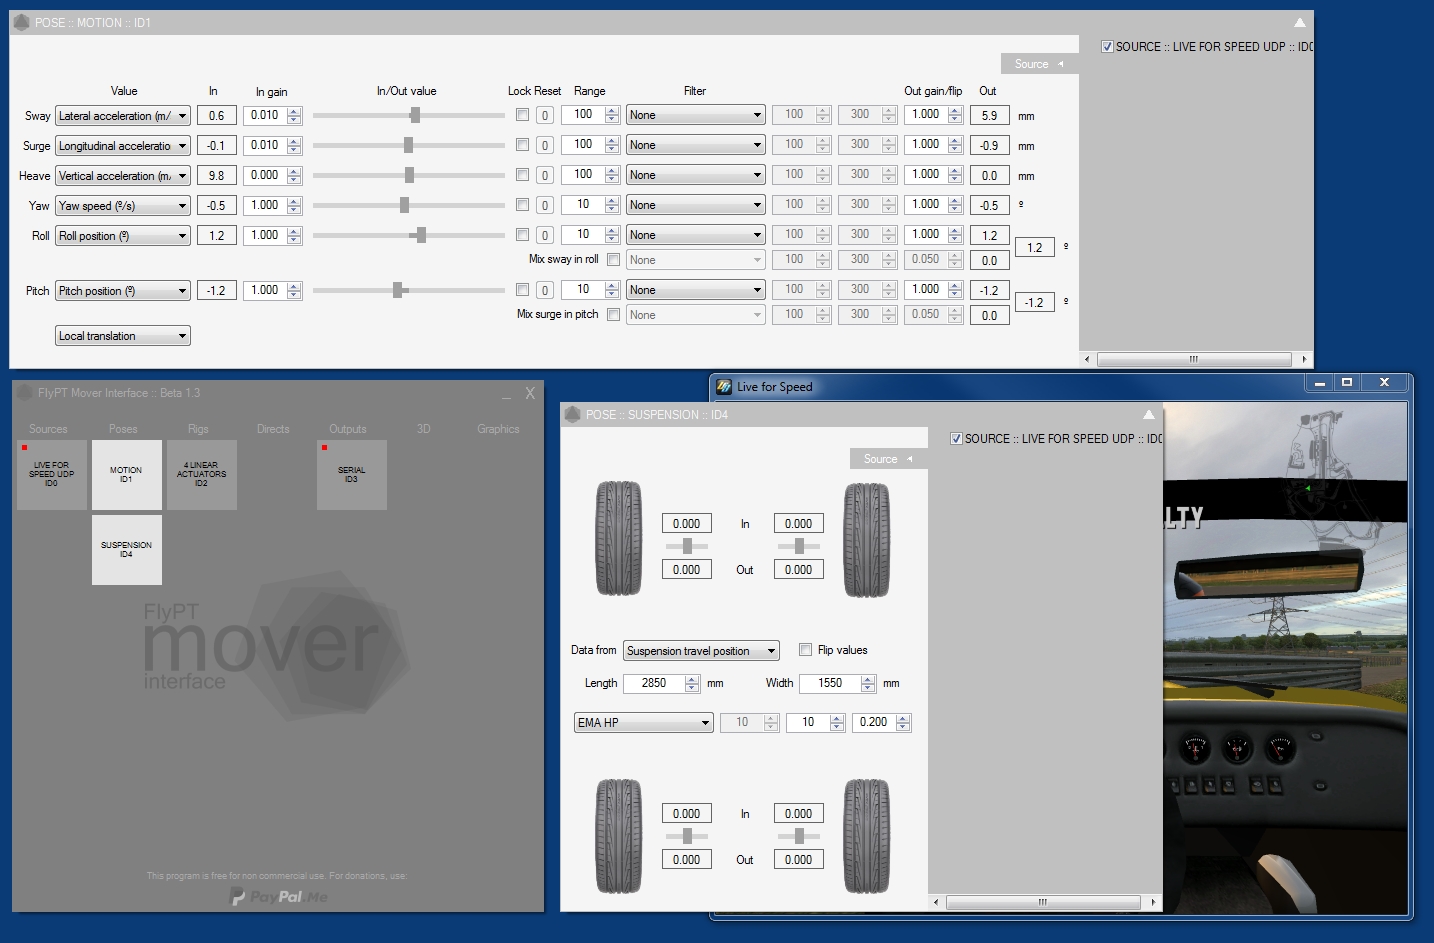Viewport: 1434px width, 943px height.
Task: Click the Source button in Motion panel
Action: click(x=1039, y=64)
